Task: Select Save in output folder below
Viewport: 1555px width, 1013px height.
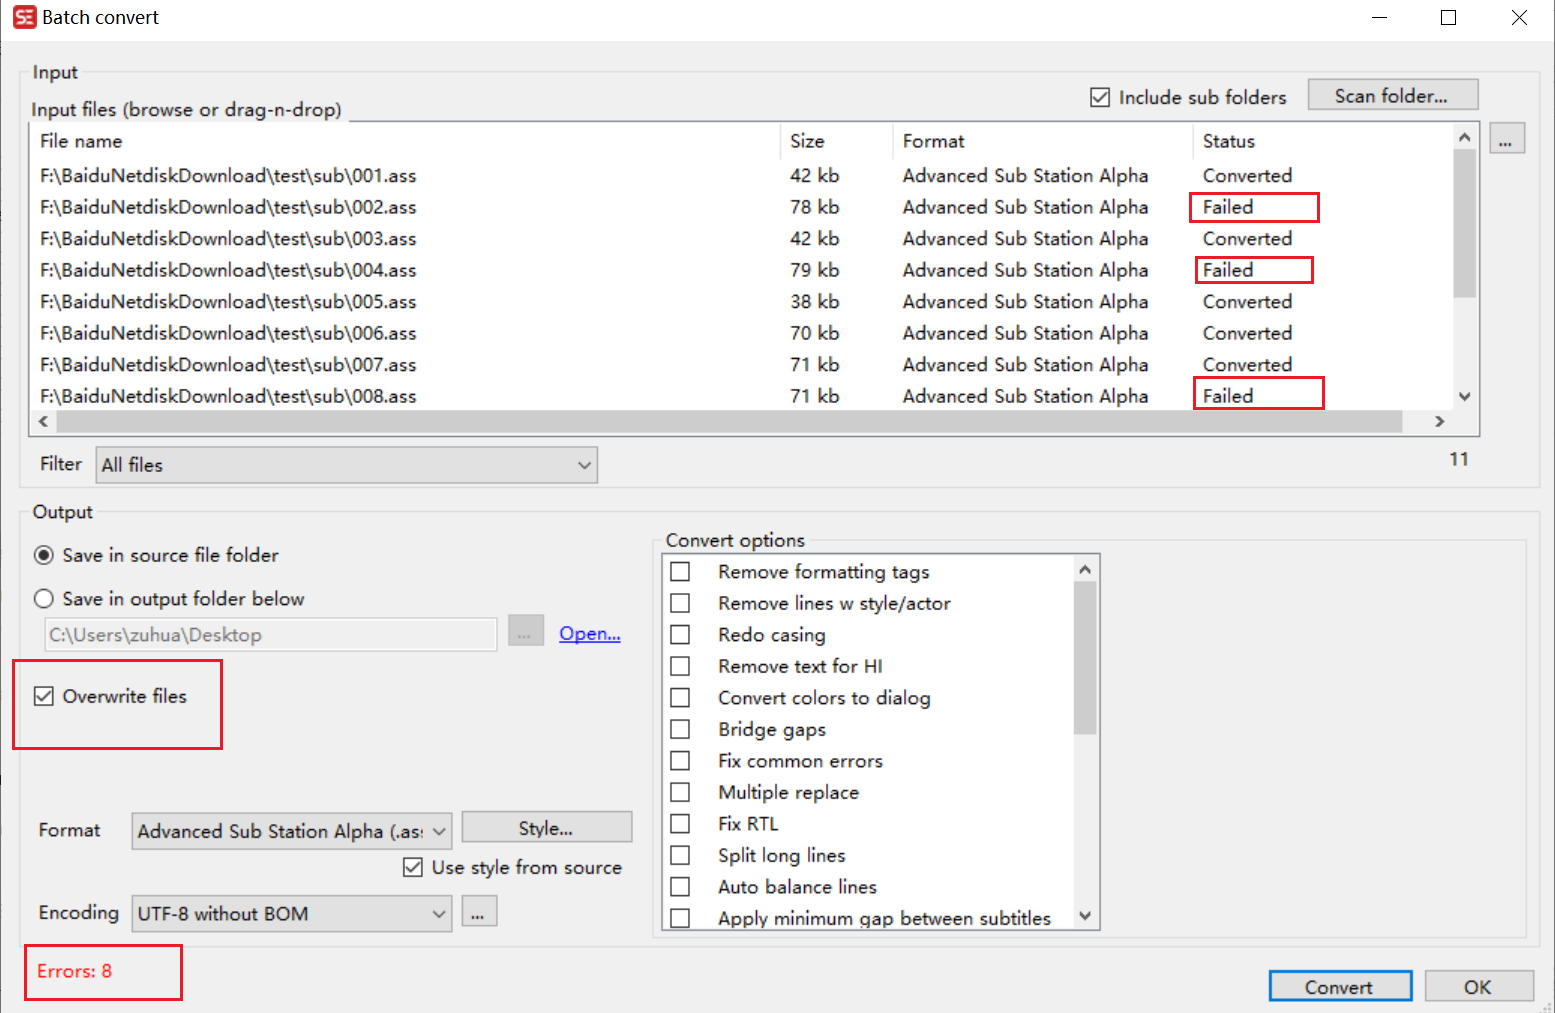Action: tap(44, 598)
